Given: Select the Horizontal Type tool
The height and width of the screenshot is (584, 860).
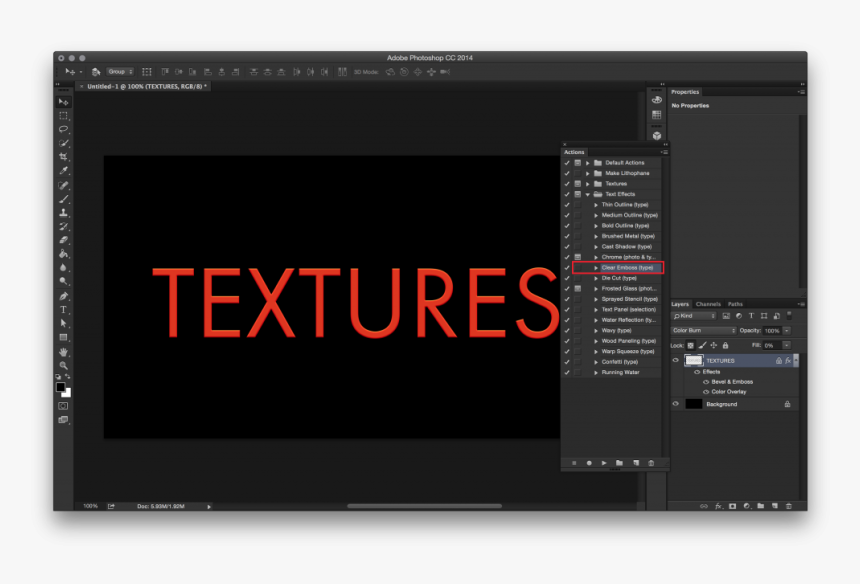Looking at the screenshot, I should coord(64,310).
